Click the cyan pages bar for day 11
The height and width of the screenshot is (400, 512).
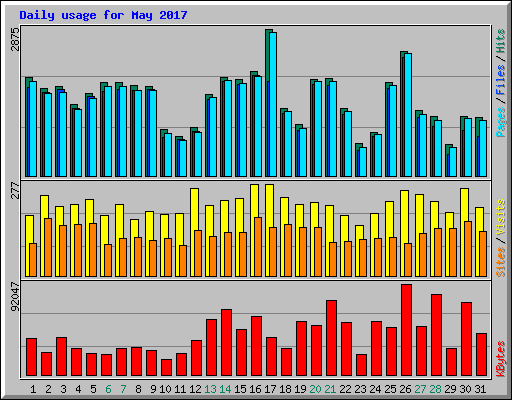pyautogui.click(x=183, y=158)
